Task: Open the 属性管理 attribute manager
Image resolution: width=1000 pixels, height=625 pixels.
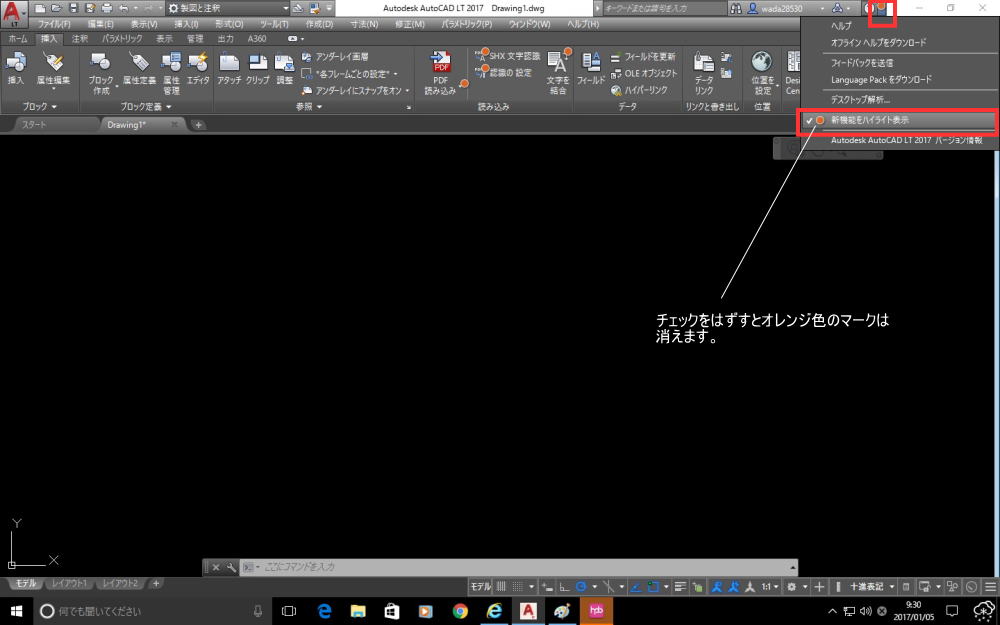Action: click(x=171, y=73)
